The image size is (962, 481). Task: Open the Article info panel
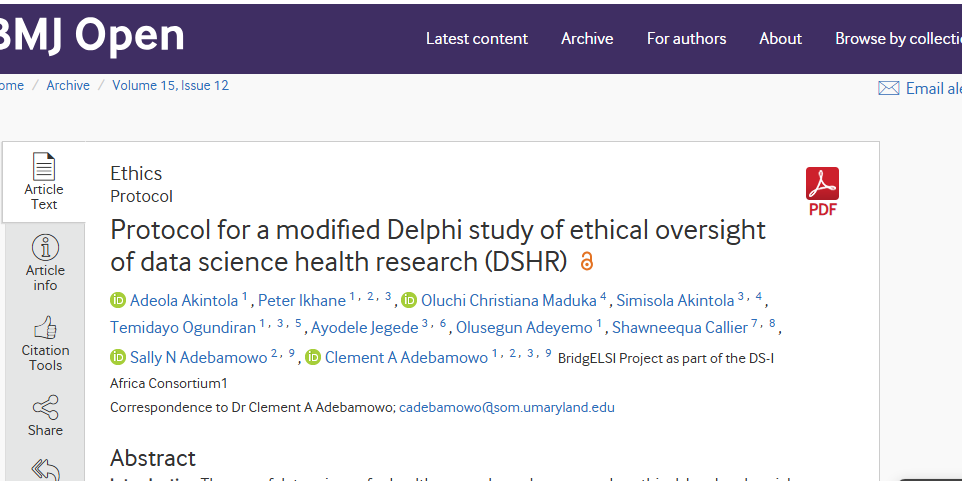[x=45, y=262]
